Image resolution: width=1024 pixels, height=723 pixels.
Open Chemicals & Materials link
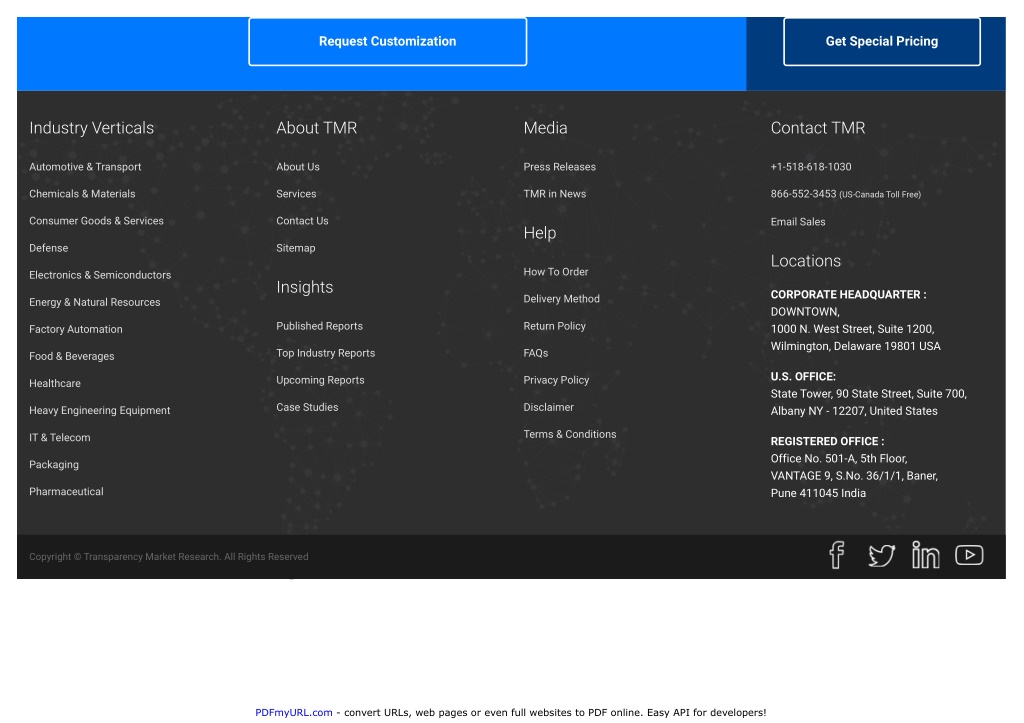click(x=82, y=194)
